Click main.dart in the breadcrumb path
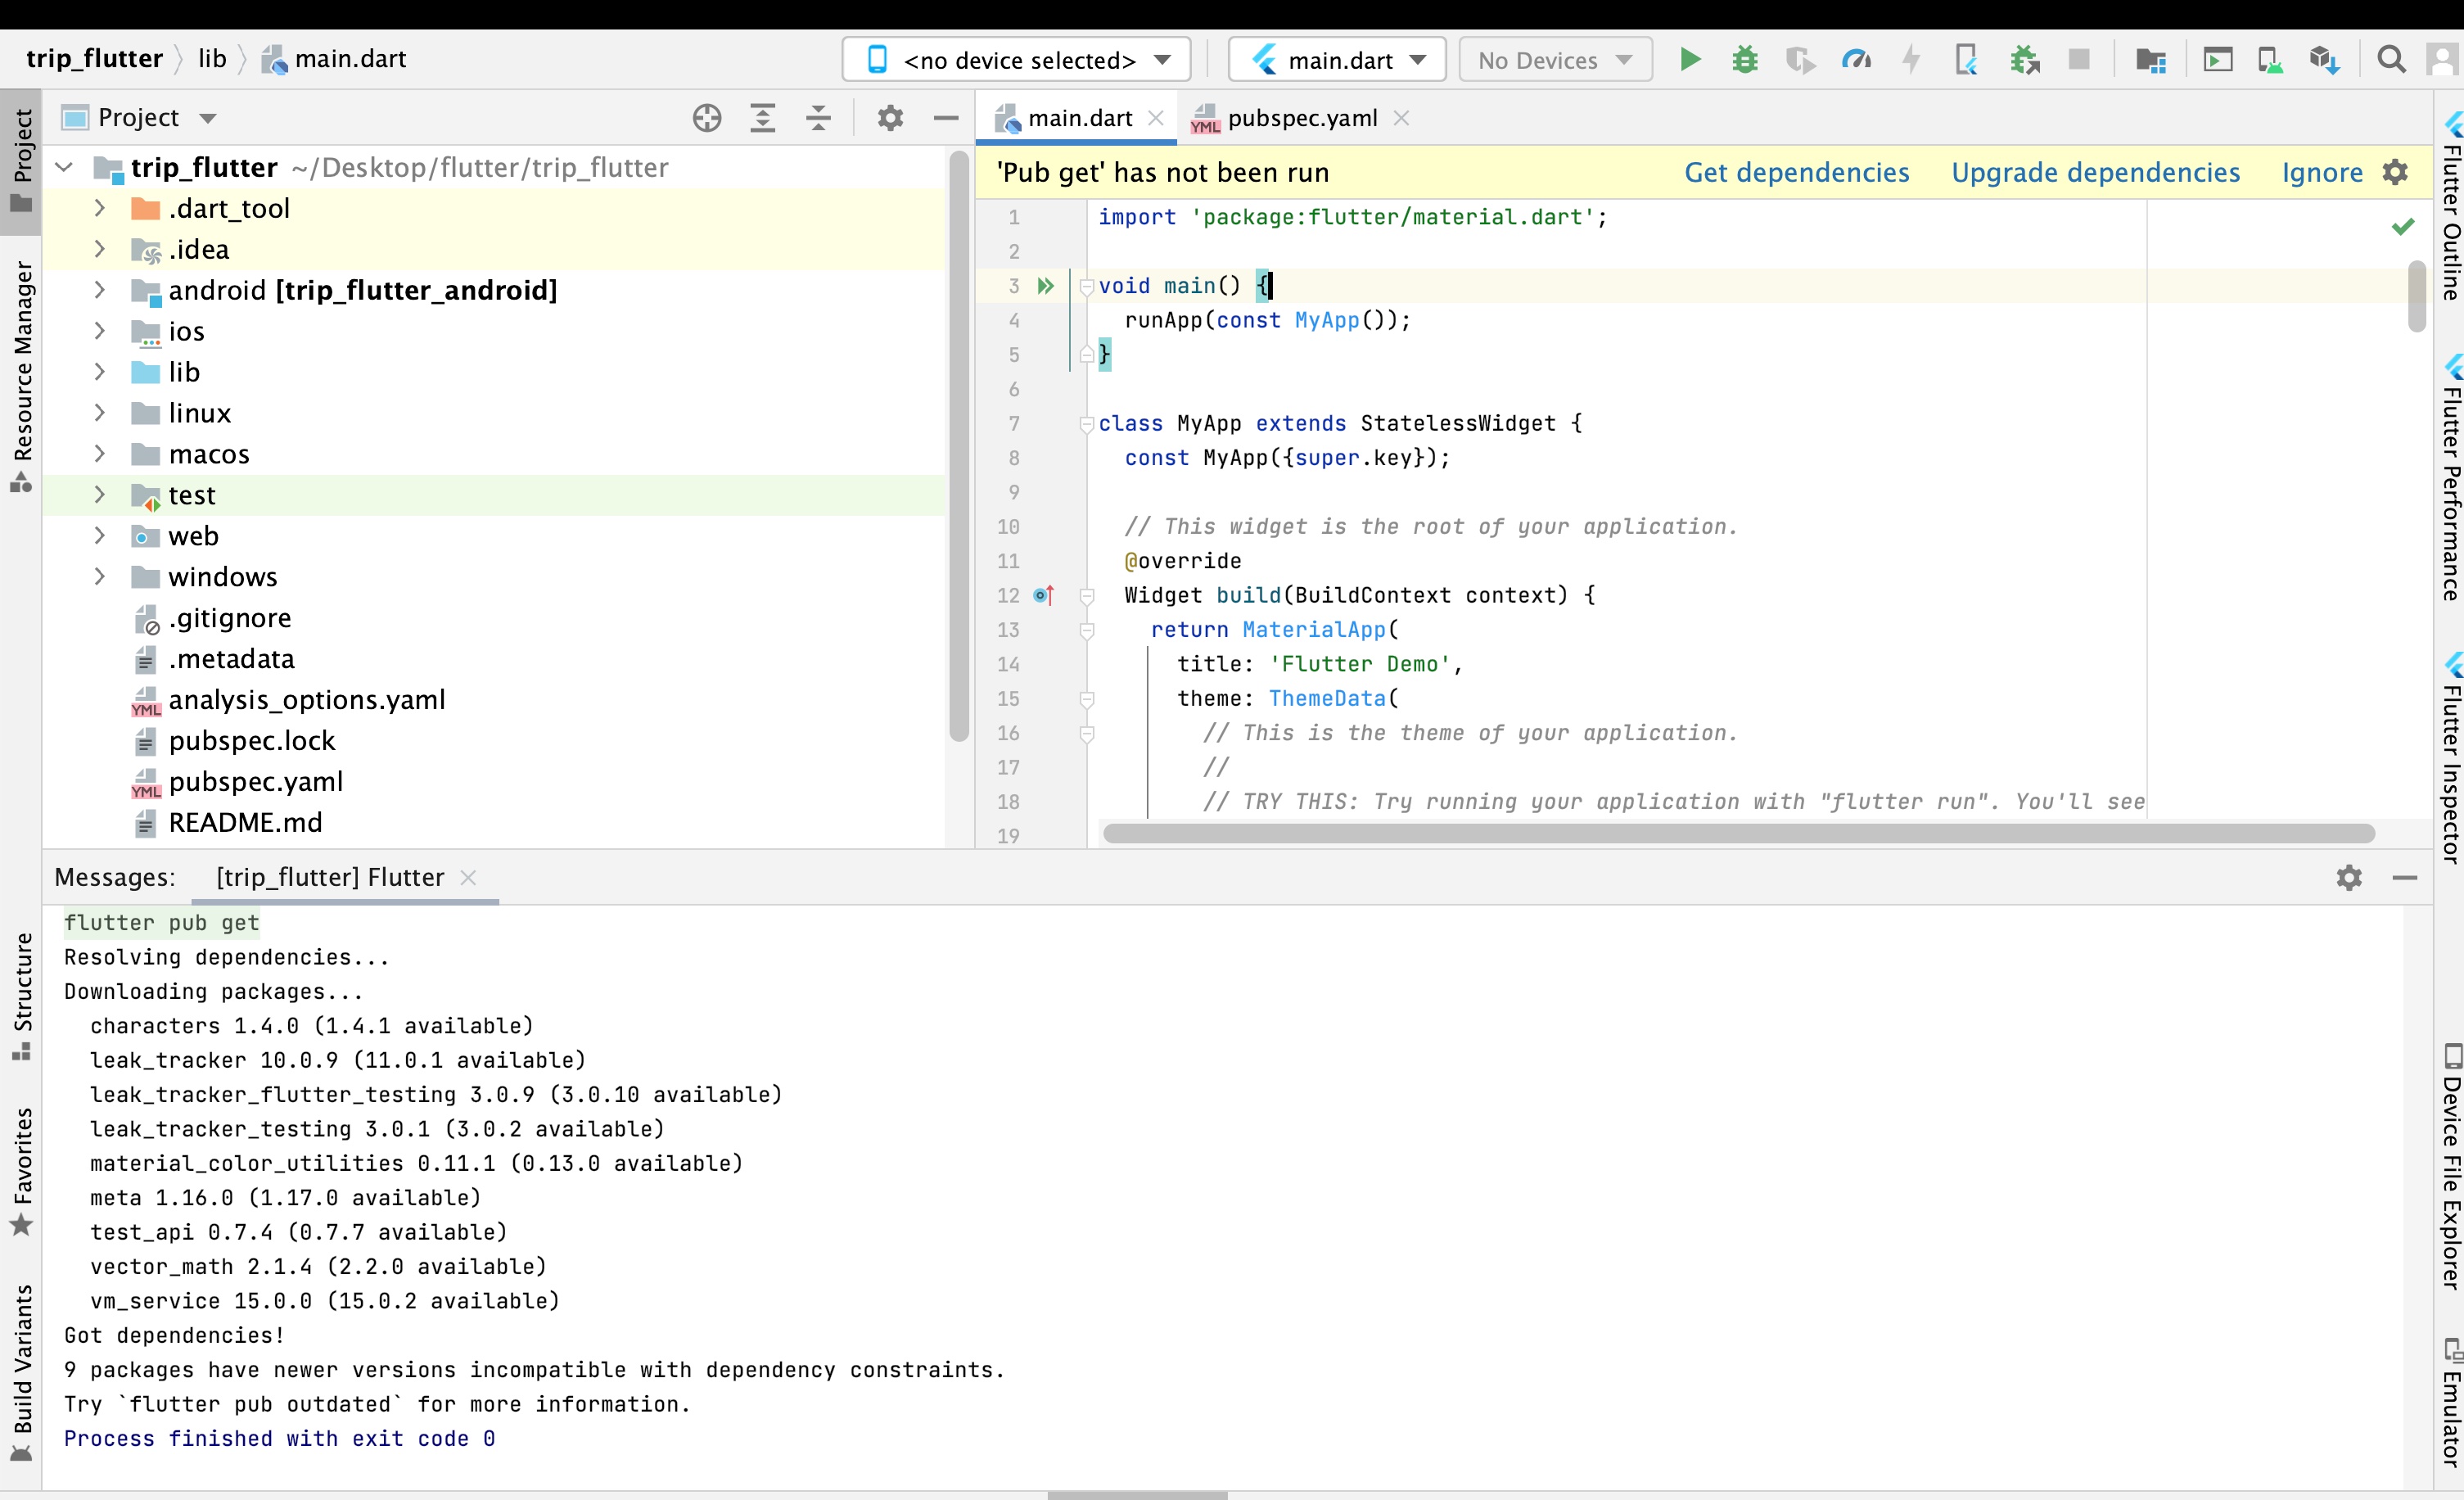 (334, 59)
